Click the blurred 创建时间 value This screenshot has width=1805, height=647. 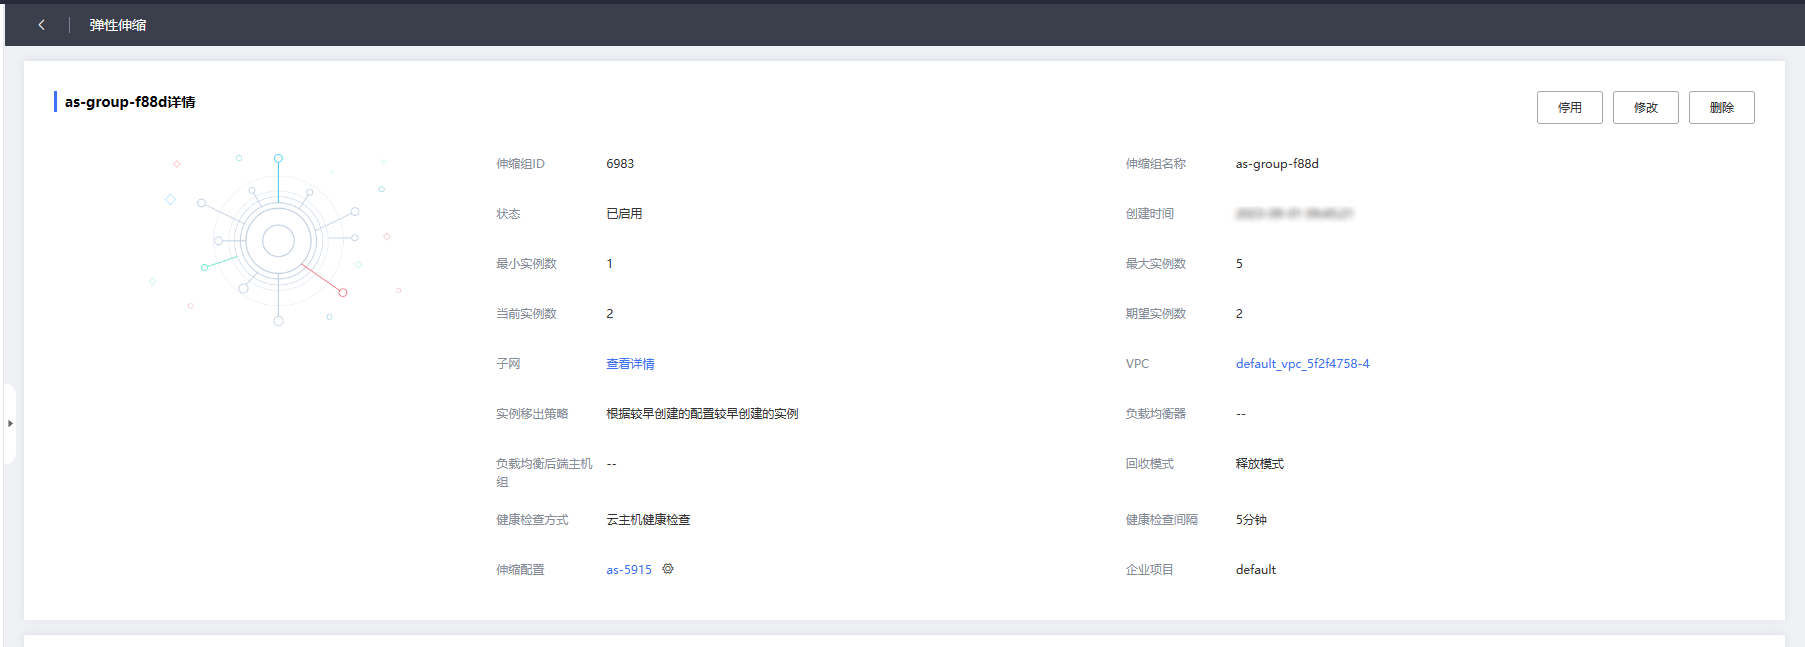point(1294,214)
